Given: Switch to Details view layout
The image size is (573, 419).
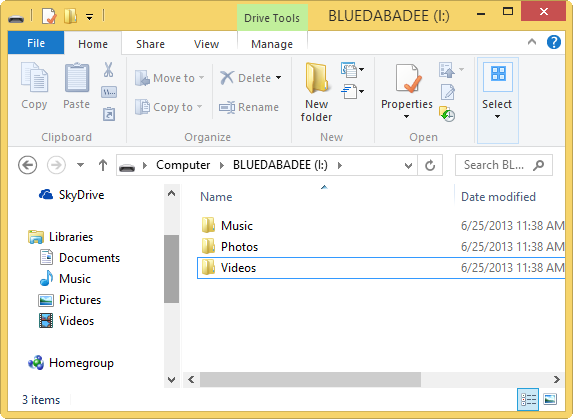Looking at the screenshot, I should (528, 399).
